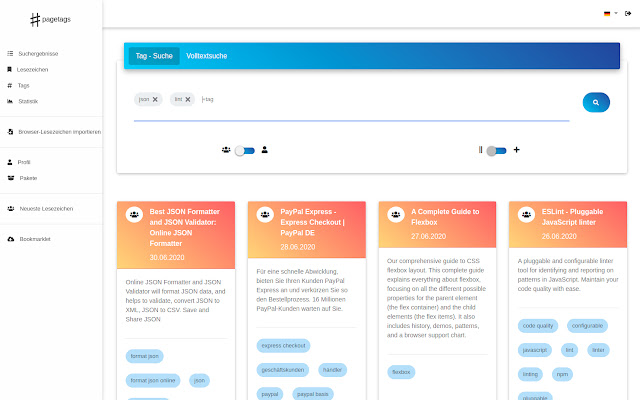Screen dimensions: 640x400
Task: Open the Best JSON Formatter card title
Action: tap(184, 227)
